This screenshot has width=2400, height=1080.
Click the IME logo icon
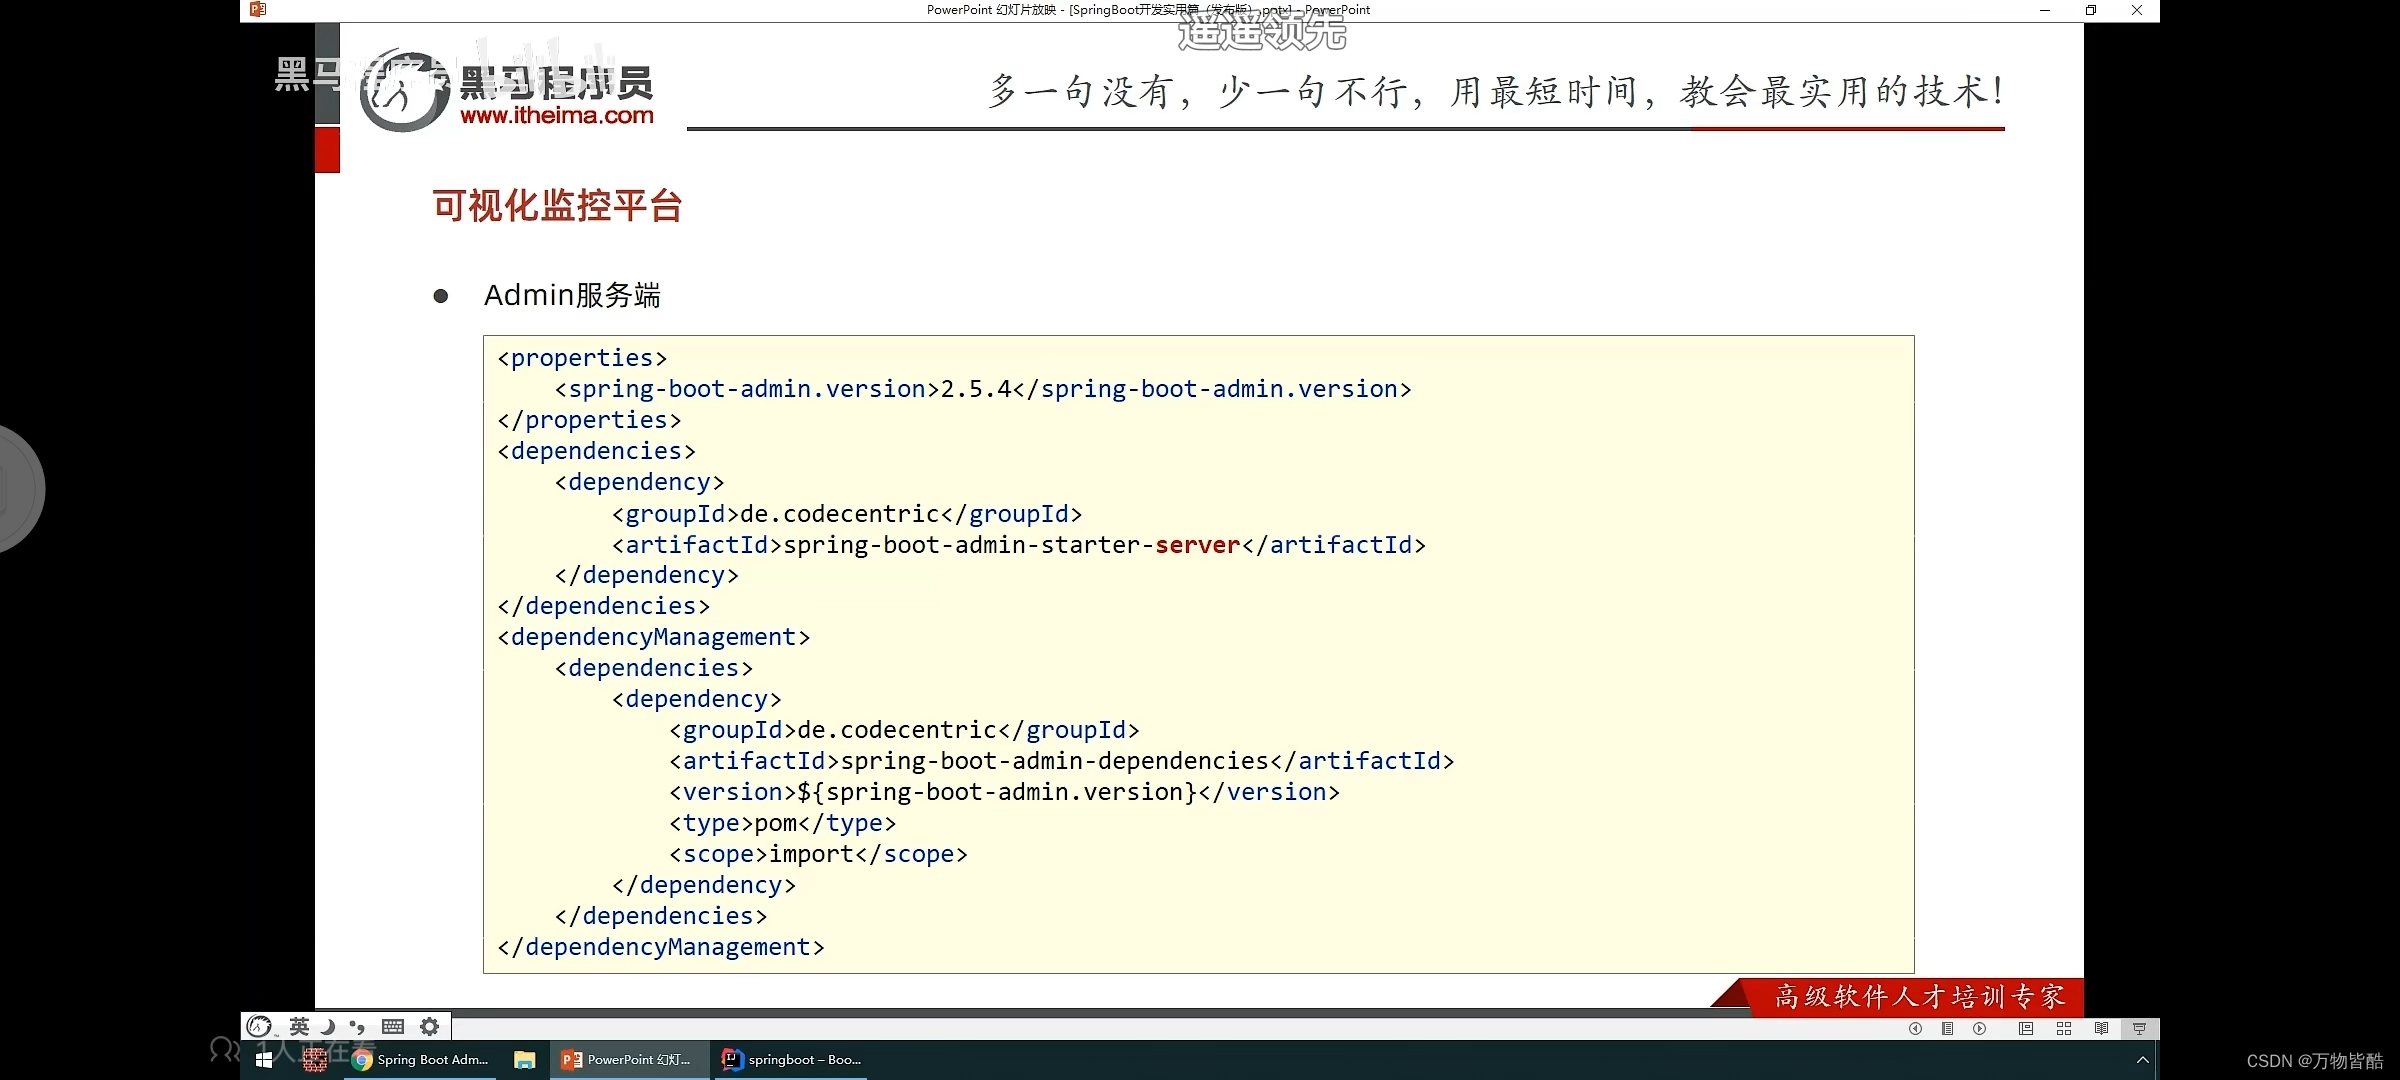click(260, 1026)
